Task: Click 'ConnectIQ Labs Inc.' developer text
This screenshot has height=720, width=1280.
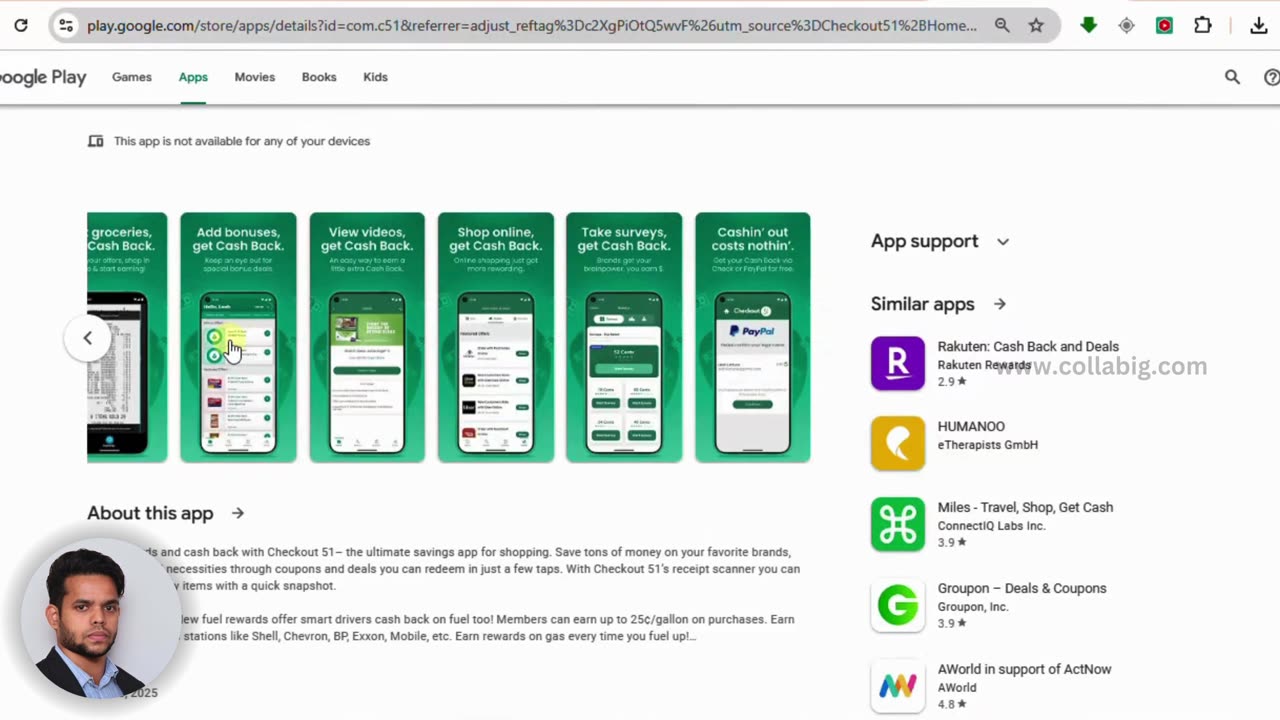Action: click(992, 526)
